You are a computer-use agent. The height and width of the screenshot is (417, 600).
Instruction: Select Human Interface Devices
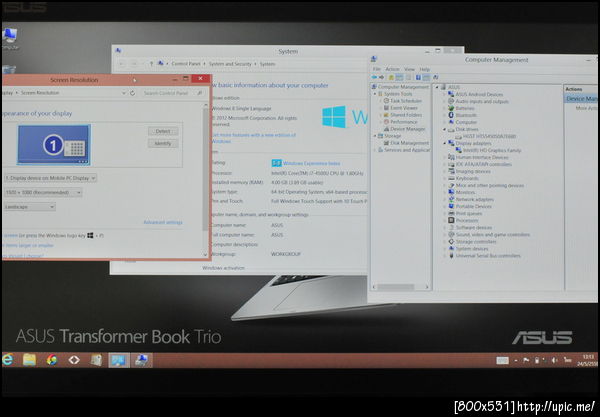coord(482,157)
